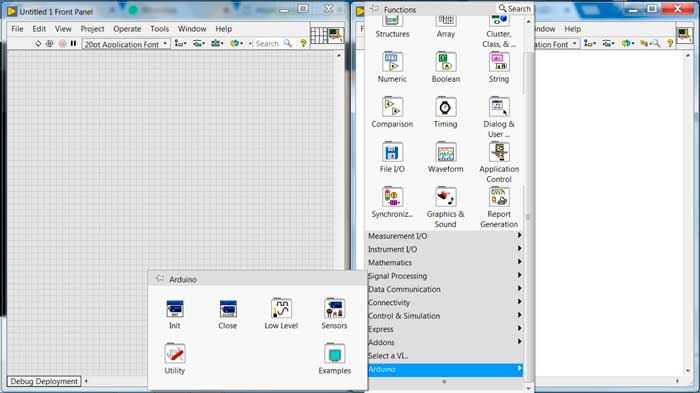Open the Window menu on Front Panel
The height and width of the screenshot is (393, 700).
(192, 29)
